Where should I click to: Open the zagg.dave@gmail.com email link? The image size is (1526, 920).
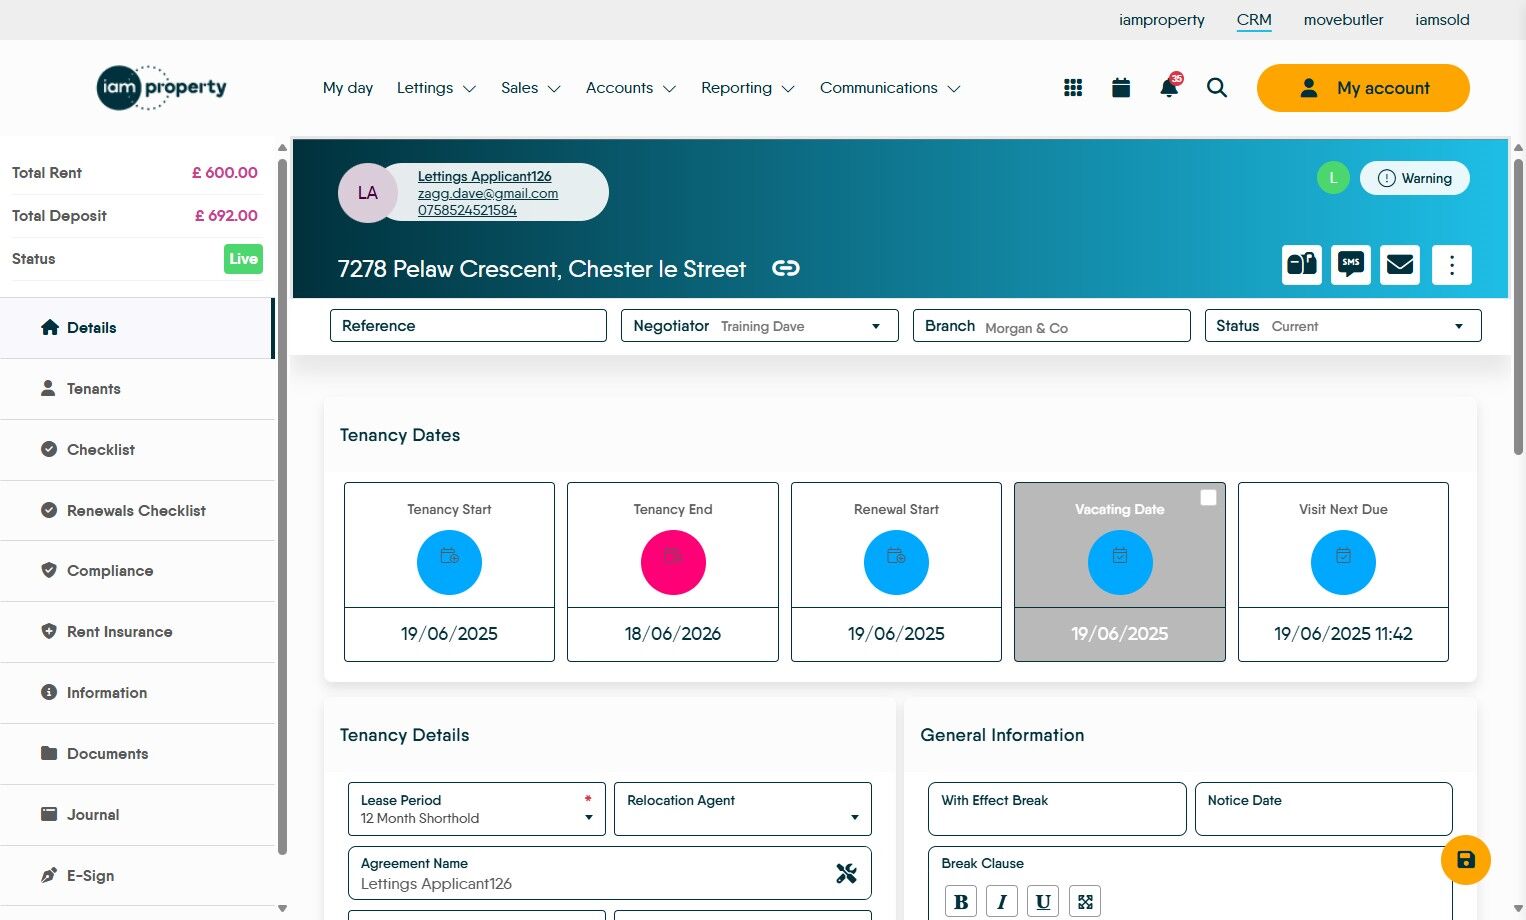[488, 193]
